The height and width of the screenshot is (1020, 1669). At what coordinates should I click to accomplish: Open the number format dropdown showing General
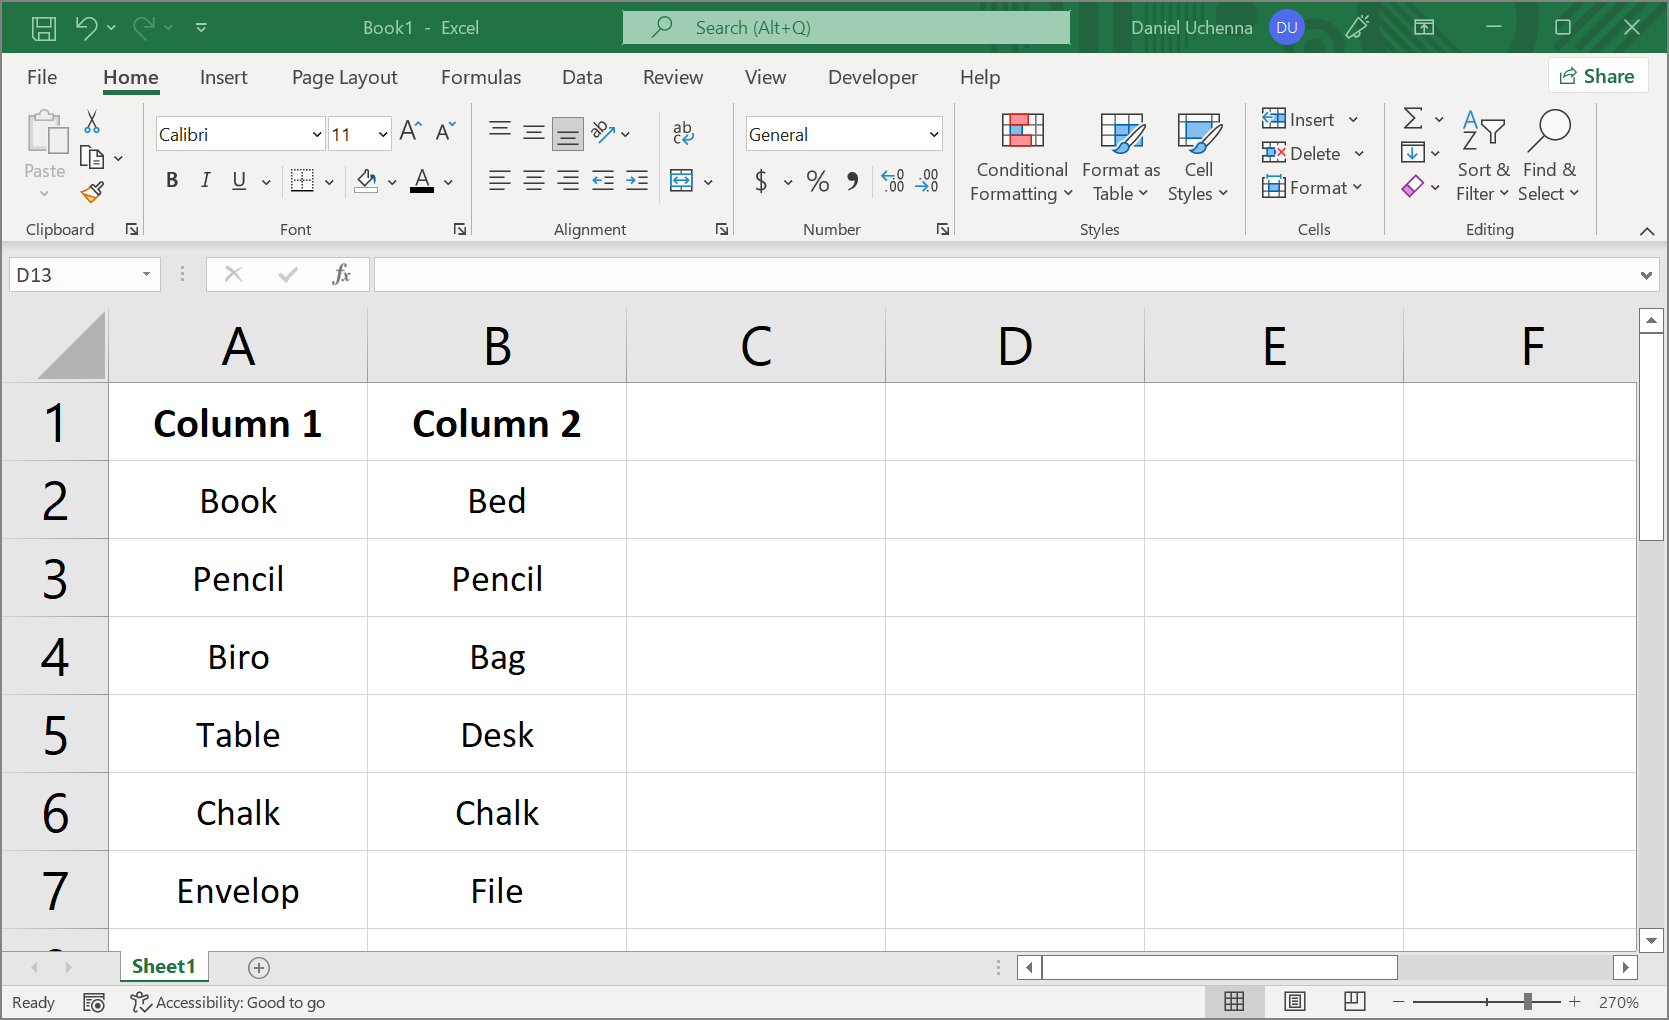tap(930, 133)
